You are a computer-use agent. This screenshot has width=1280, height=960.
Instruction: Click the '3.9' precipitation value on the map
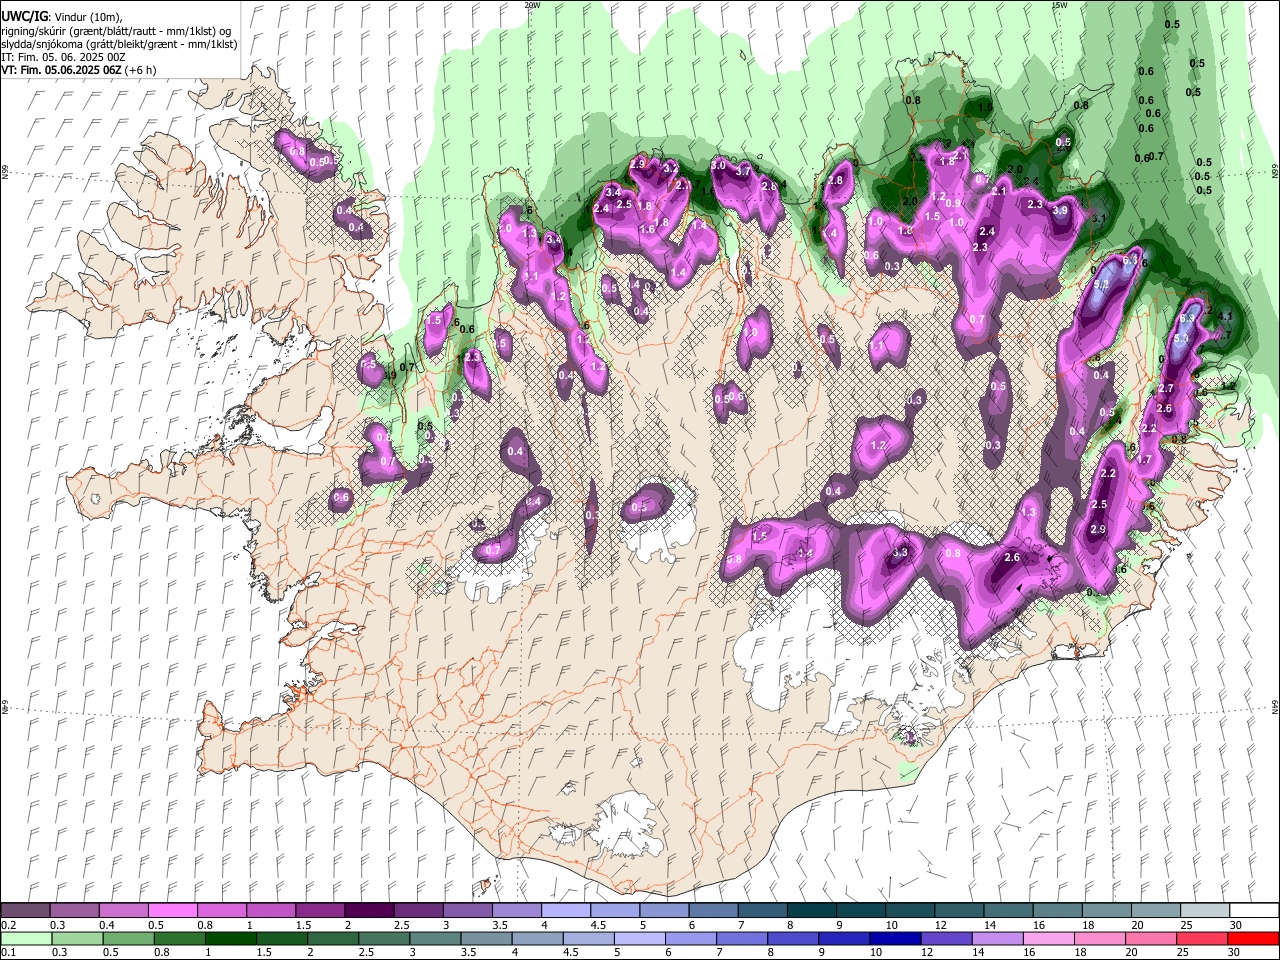pyautogui.click(x=1060, y=210)
